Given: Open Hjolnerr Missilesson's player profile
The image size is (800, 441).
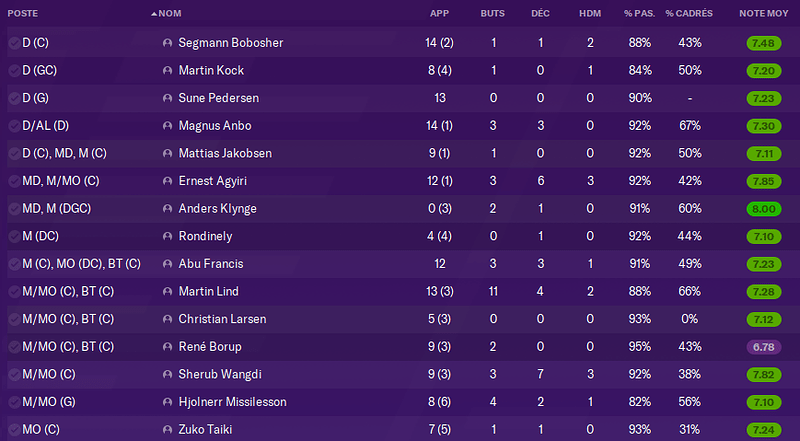Looking at the screenshot, I should (x=232, y=402).
